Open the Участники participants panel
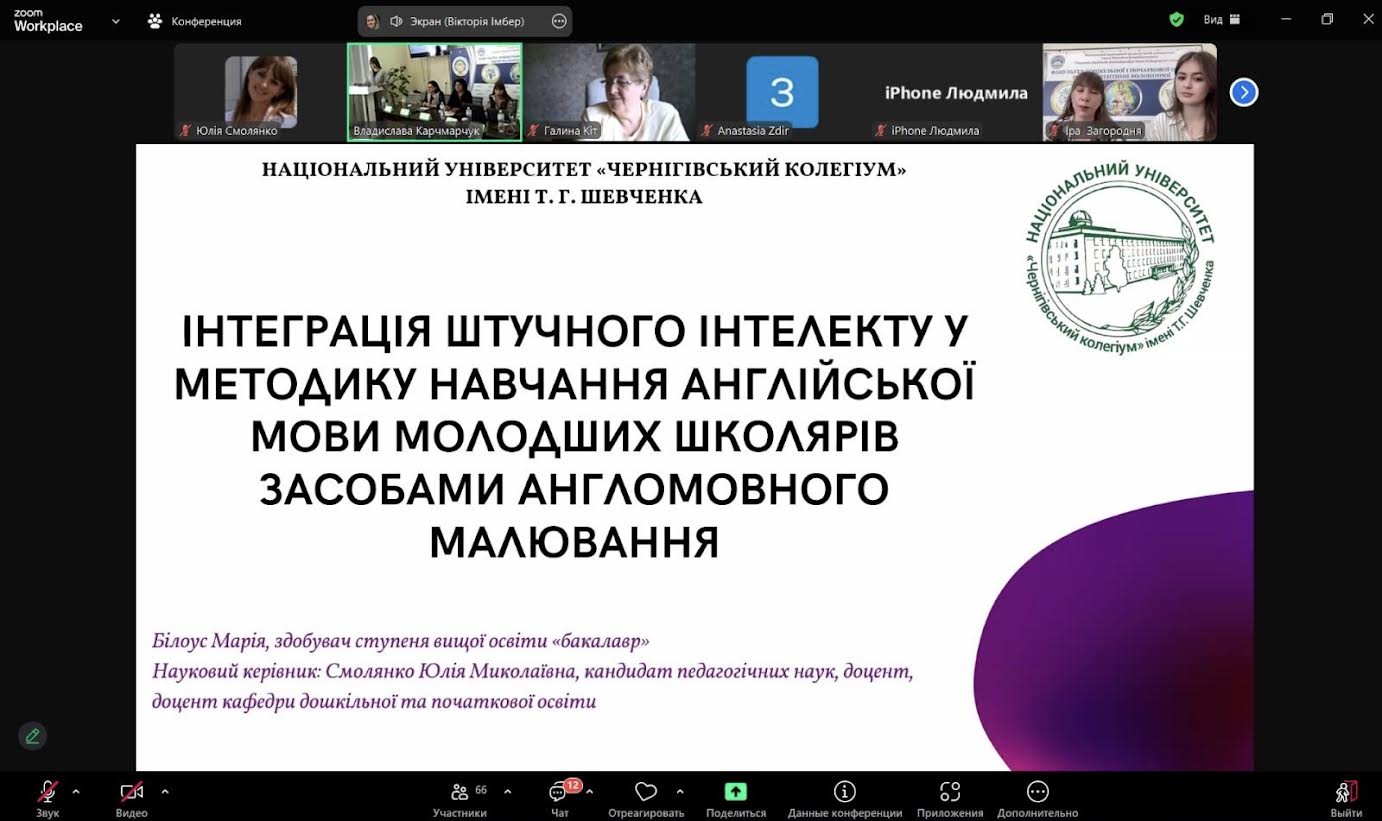 point(460,797)
